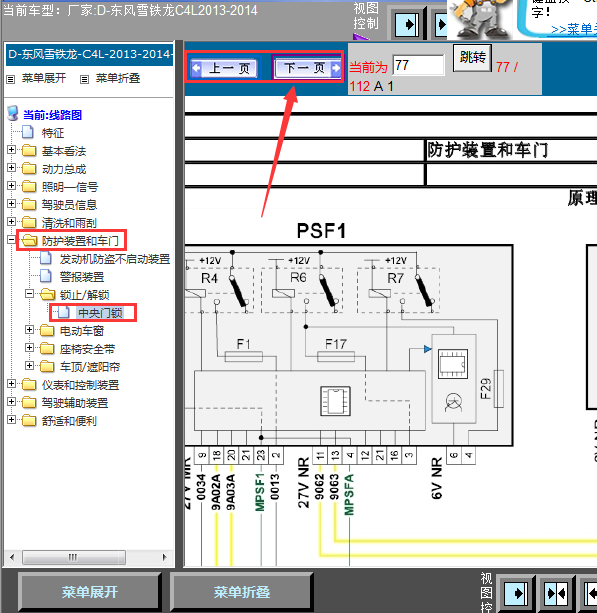Collapse the 防护装置和车门 folder
Image resolution: width=597 pixels, height=613 pixels.
pos(11,239)
